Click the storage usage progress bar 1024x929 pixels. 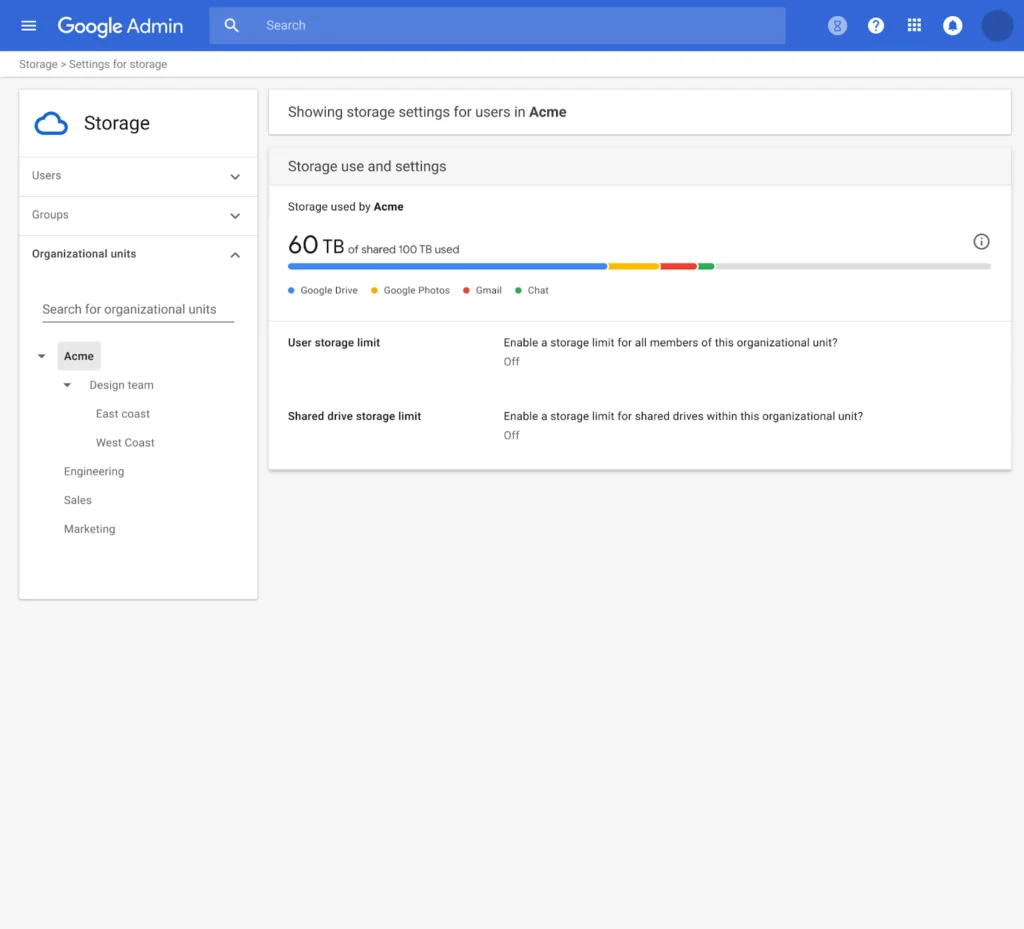(640, 266)
